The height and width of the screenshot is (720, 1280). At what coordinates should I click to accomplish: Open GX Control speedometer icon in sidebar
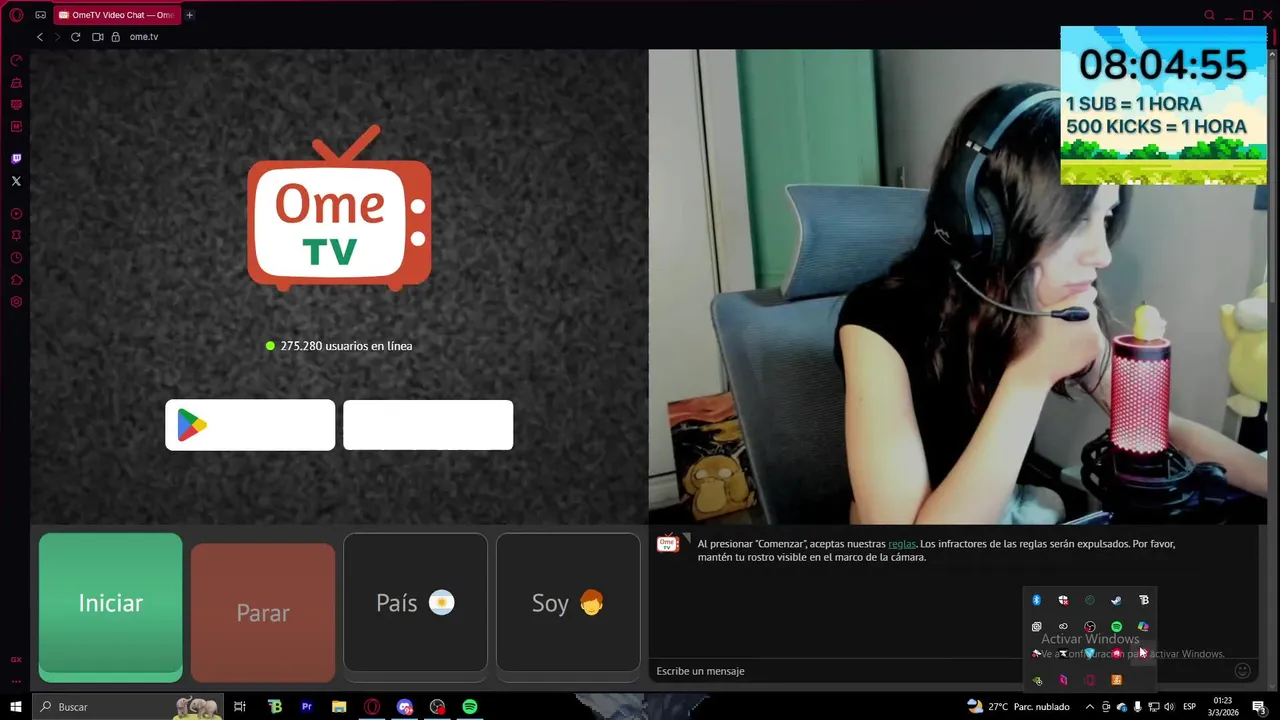(16, 61)
